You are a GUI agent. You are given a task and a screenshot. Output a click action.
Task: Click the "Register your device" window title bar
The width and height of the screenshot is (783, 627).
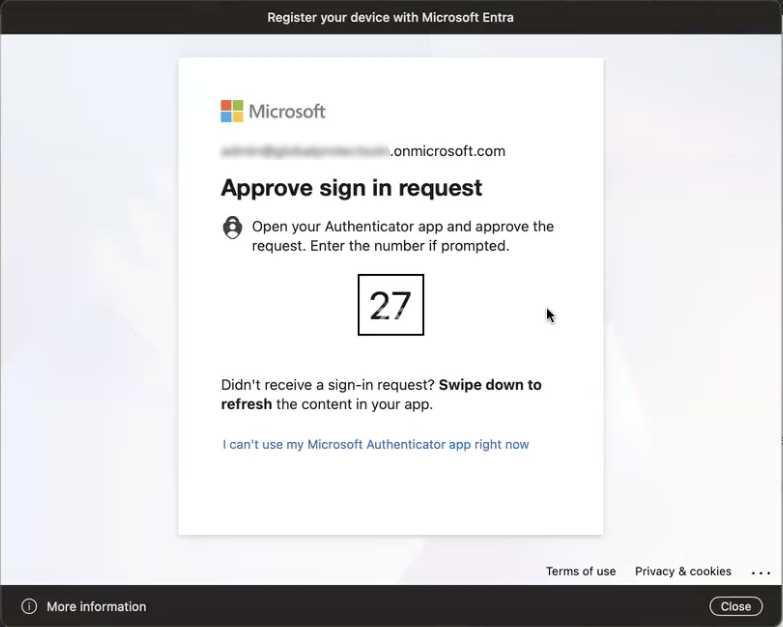[391, 17]
